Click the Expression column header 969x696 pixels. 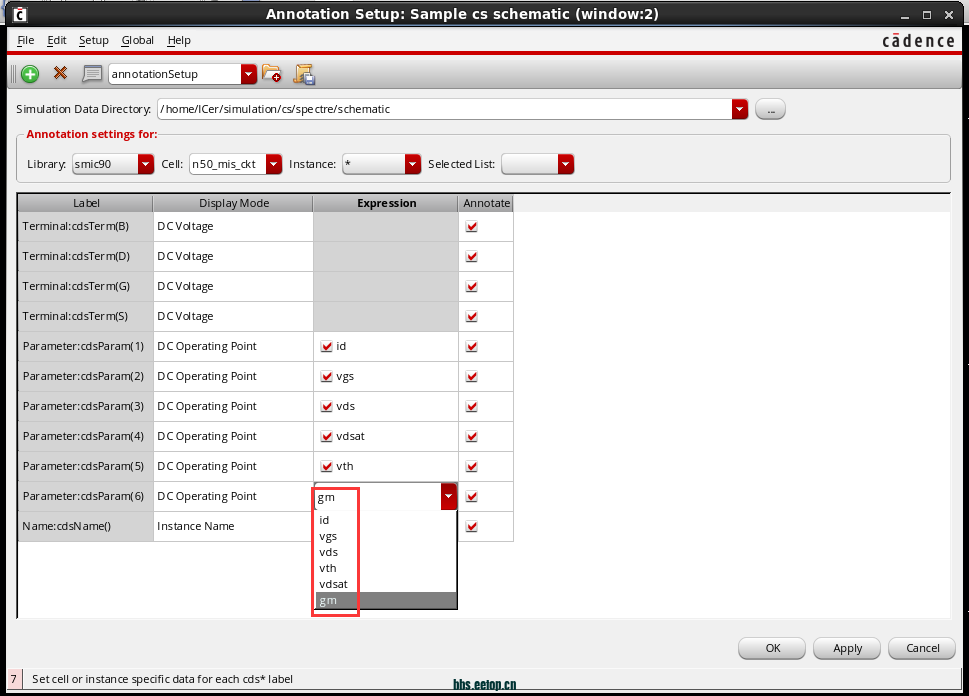[x=386, y=203]
